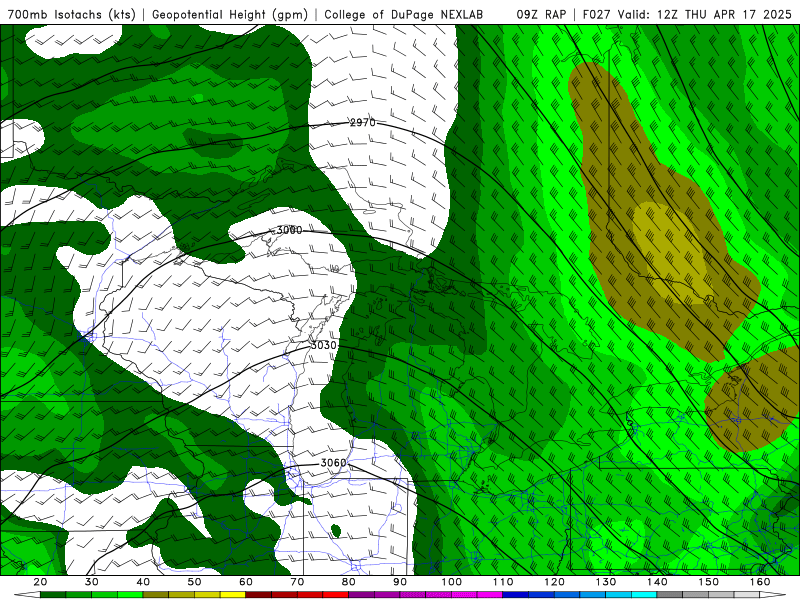Click the 40 value on the color scale
The image size is (800, 600).
[x=143, y=582]
